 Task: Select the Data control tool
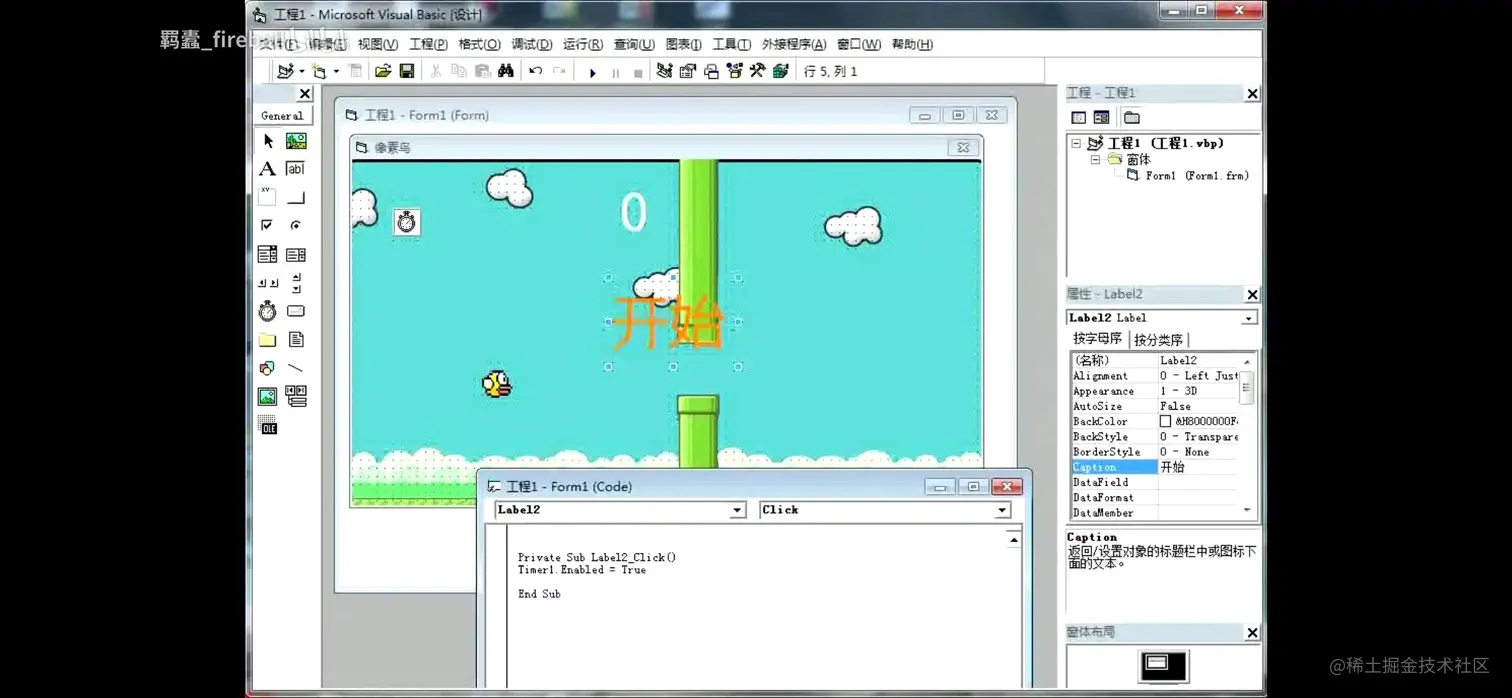point(296,397)
